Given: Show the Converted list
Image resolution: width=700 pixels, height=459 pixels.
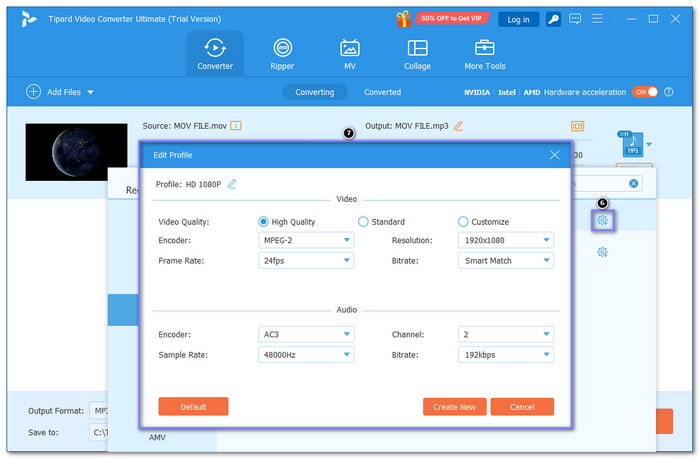Looking at the screenshot, I should click(382, 92).
